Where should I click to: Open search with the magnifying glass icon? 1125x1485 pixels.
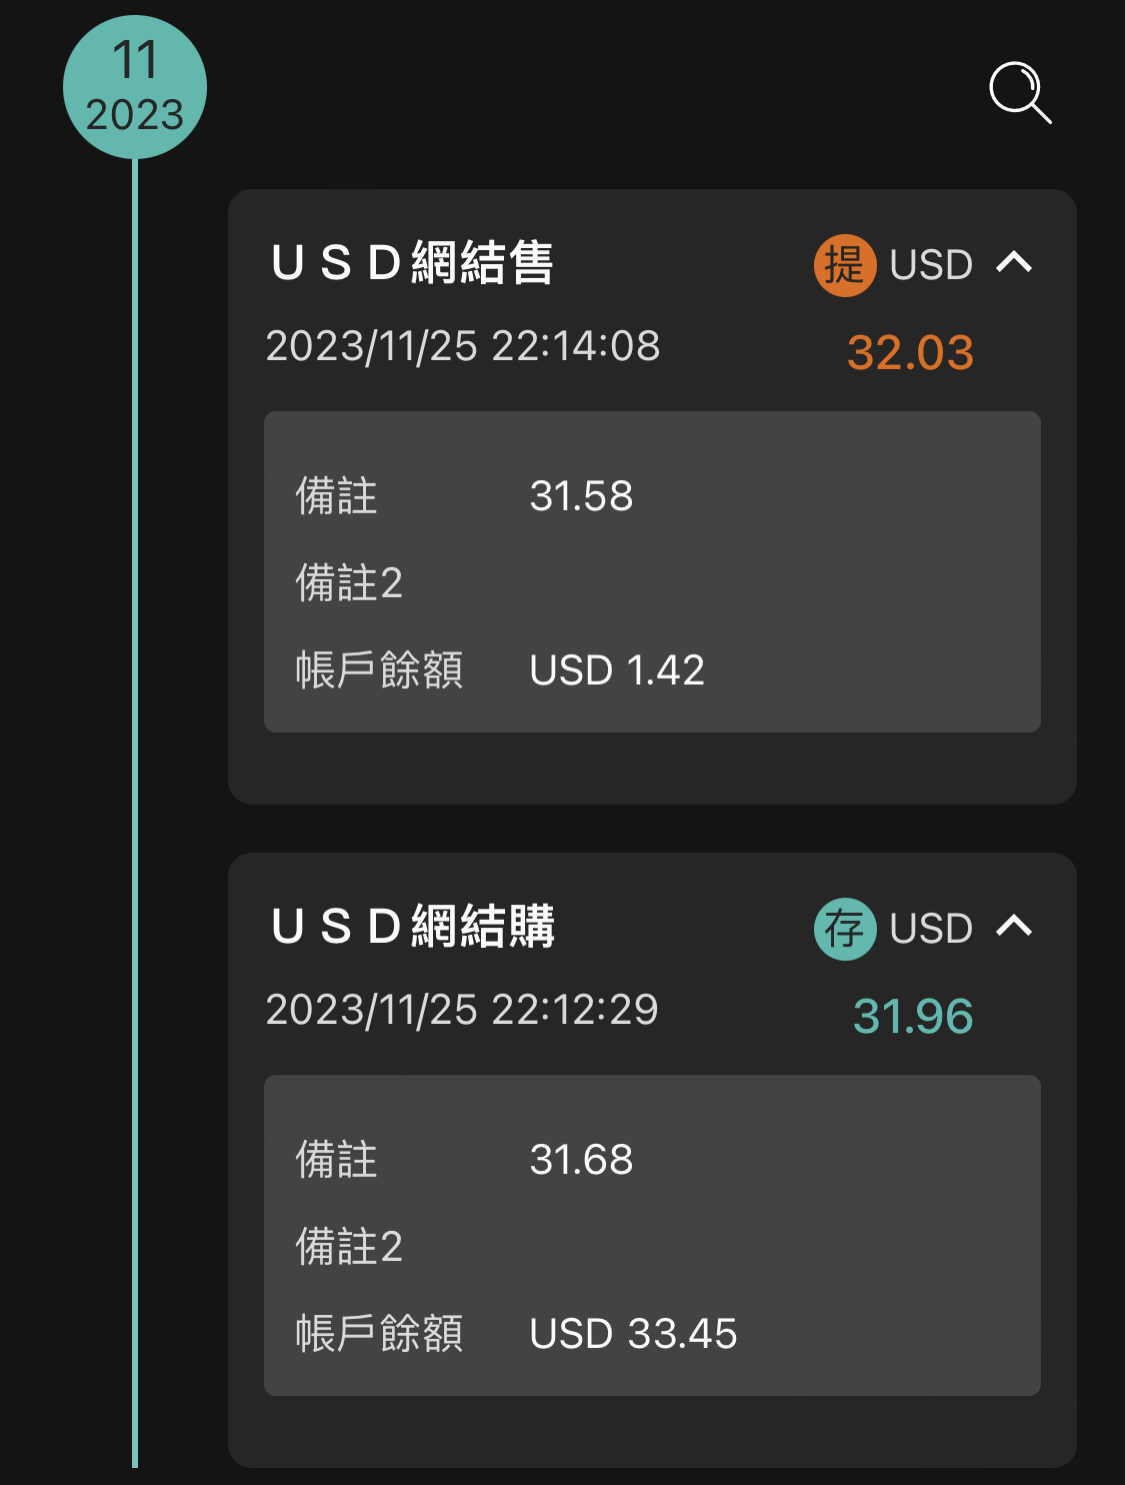pyautogui.click(x=1020, y=93)
